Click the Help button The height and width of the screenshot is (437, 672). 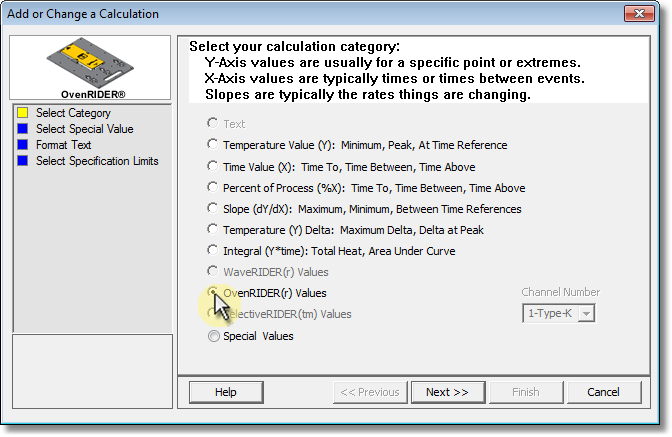tap(226, 392)
